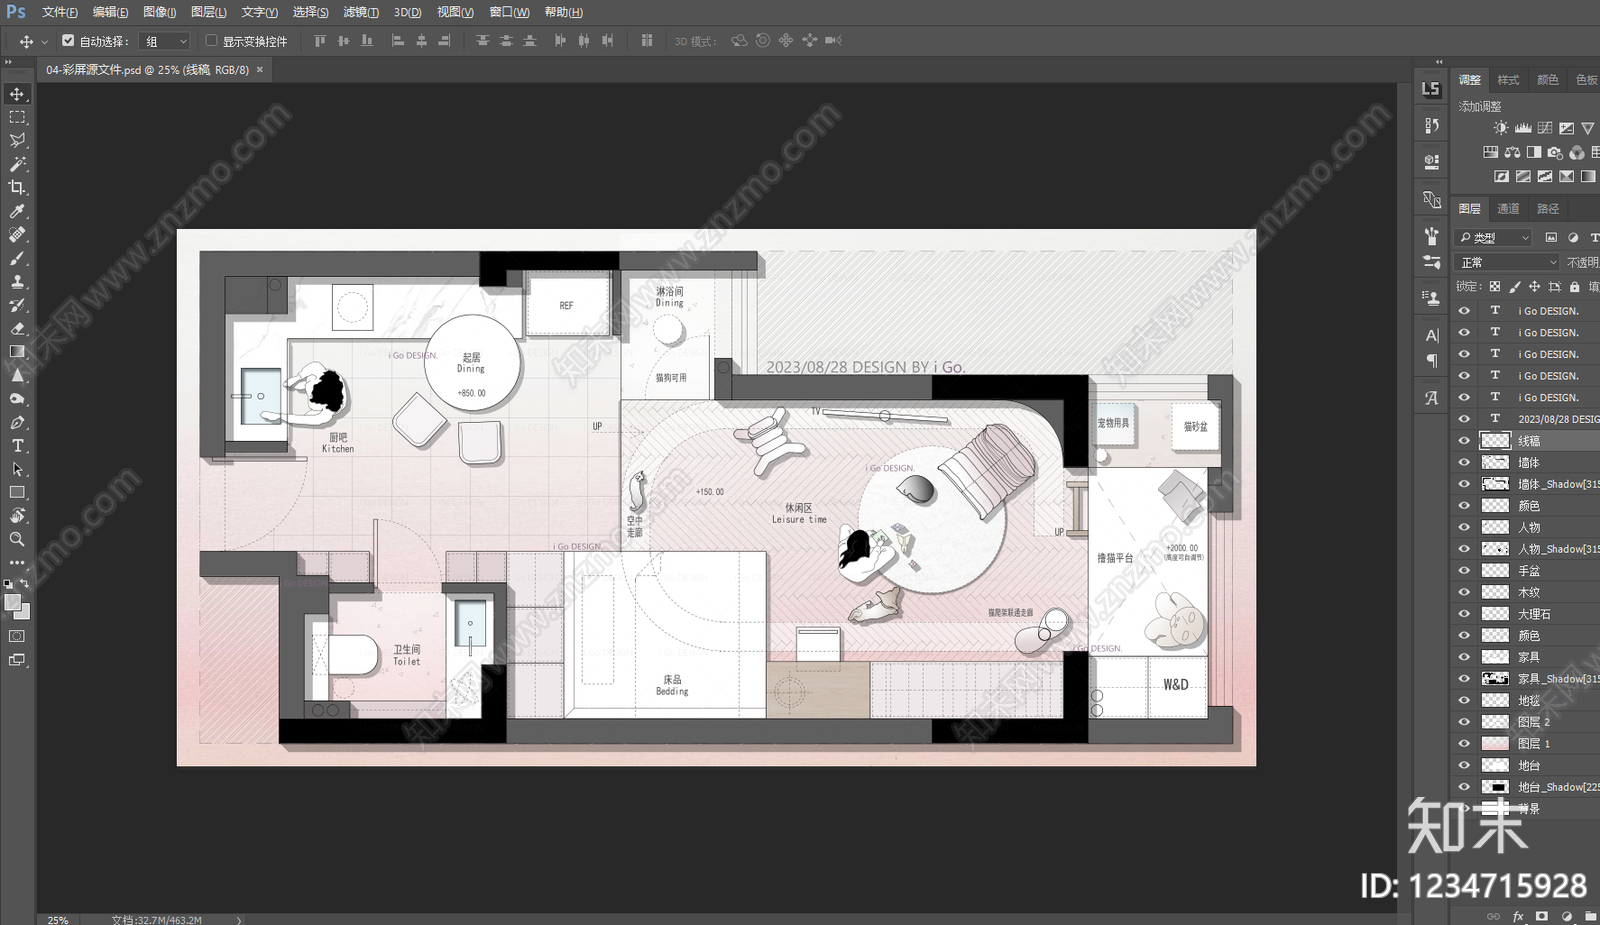The height and width of the screenshot is (925, 1600).
Task: Select the Eraser tool
Action: (17, 328)
